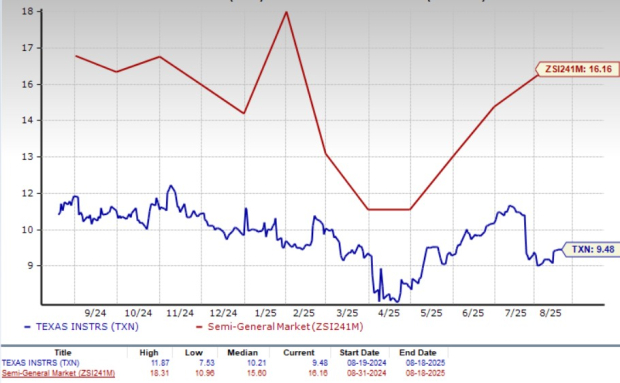Click the 8/25 x-axis label
Screen dimensions: 620x383
(x=550, y=313)
